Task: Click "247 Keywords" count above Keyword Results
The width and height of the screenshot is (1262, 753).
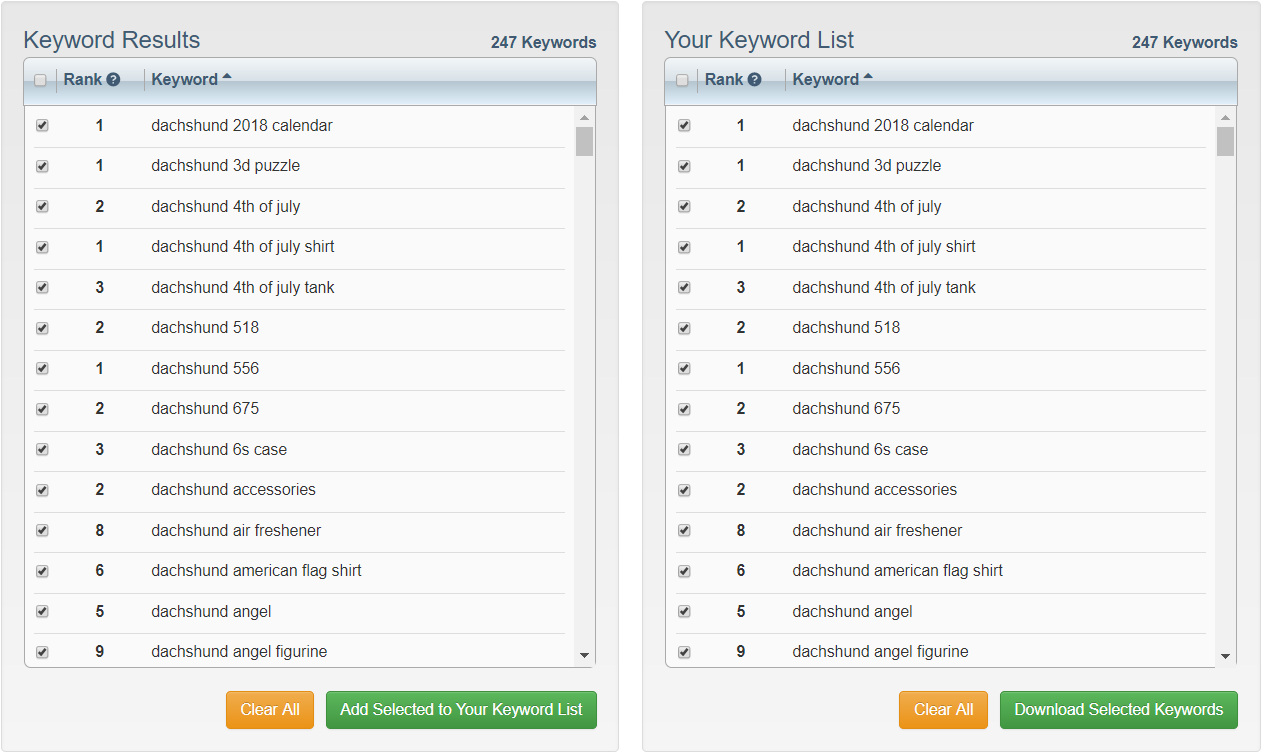Action: 544,43
